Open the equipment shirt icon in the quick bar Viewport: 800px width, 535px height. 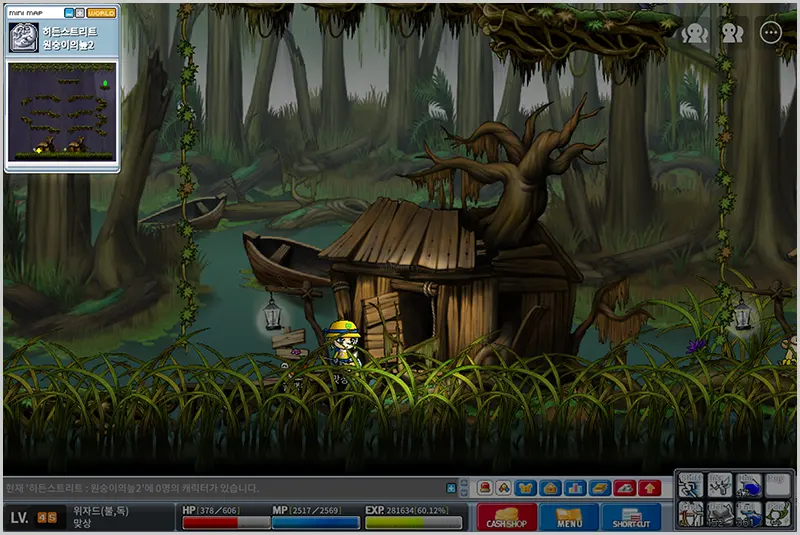coord(525,488)
